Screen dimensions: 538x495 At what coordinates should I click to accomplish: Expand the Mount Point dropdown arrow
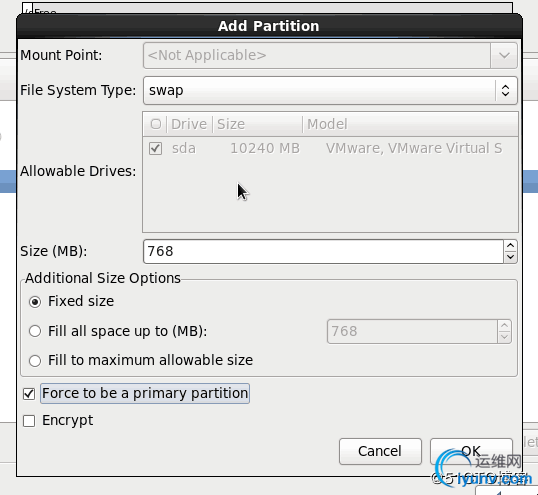pyautogui.click(x=504, y=55)
